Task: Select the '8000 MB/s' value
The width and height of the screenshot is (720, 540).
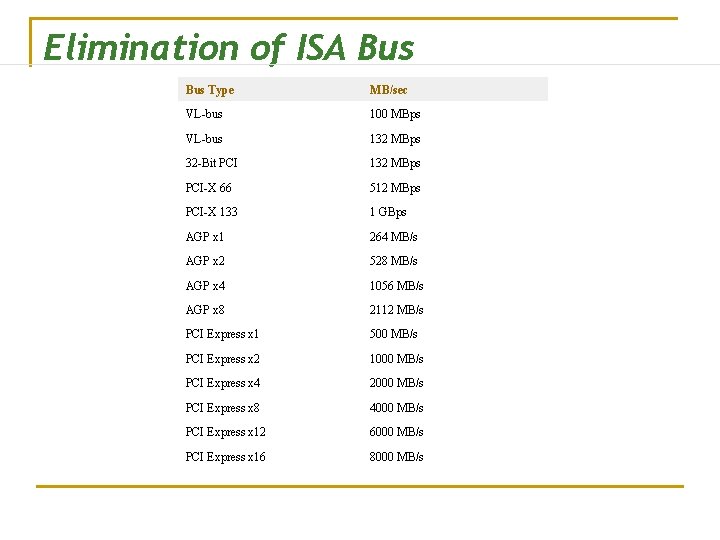Action: (396, 457)
